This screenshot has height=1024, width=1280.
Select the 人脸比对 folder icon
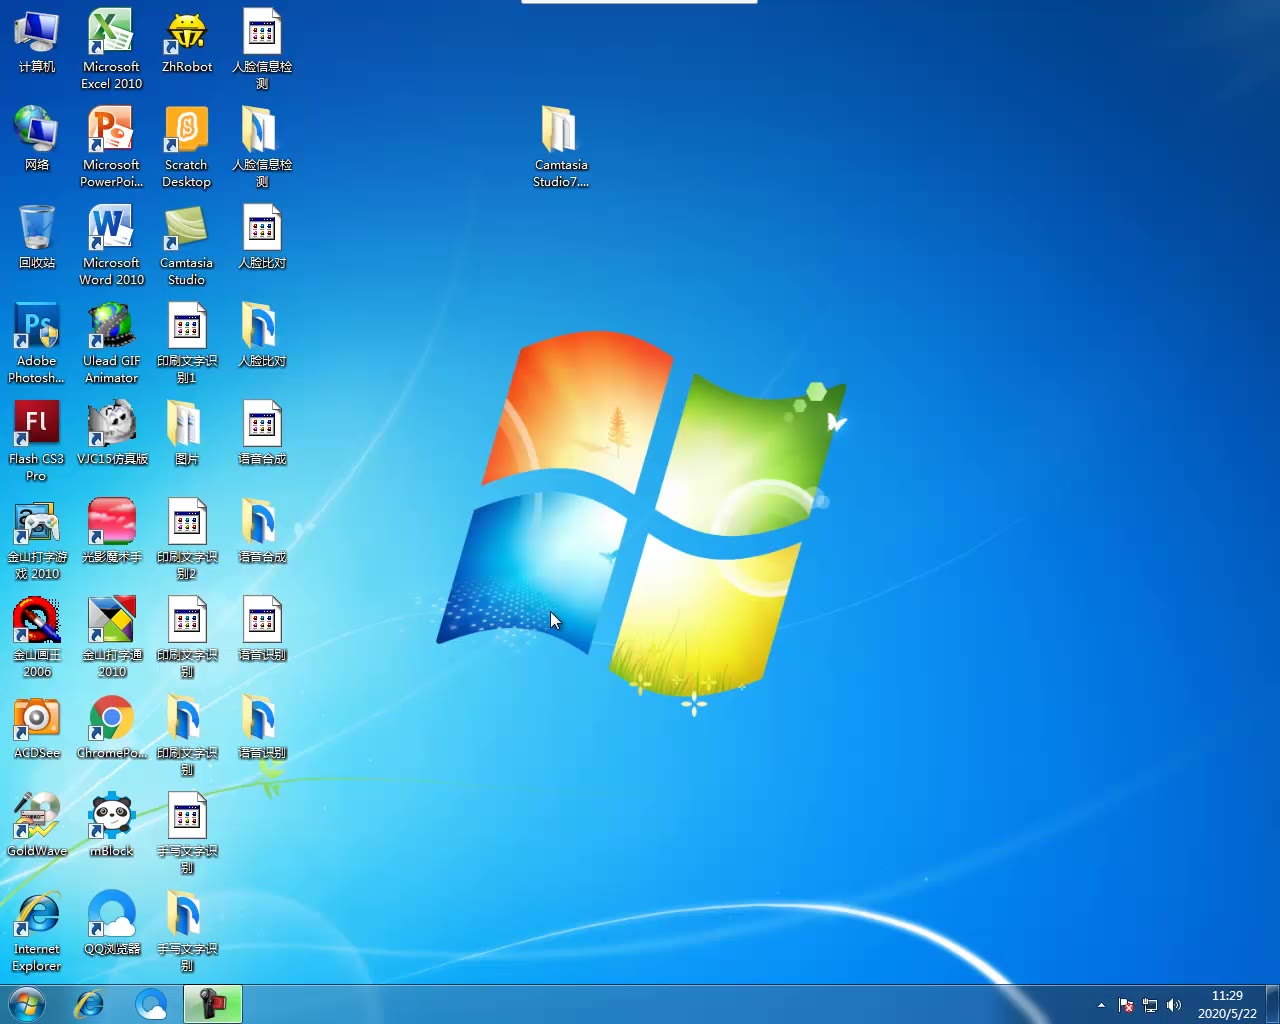(x=262, y=335)
